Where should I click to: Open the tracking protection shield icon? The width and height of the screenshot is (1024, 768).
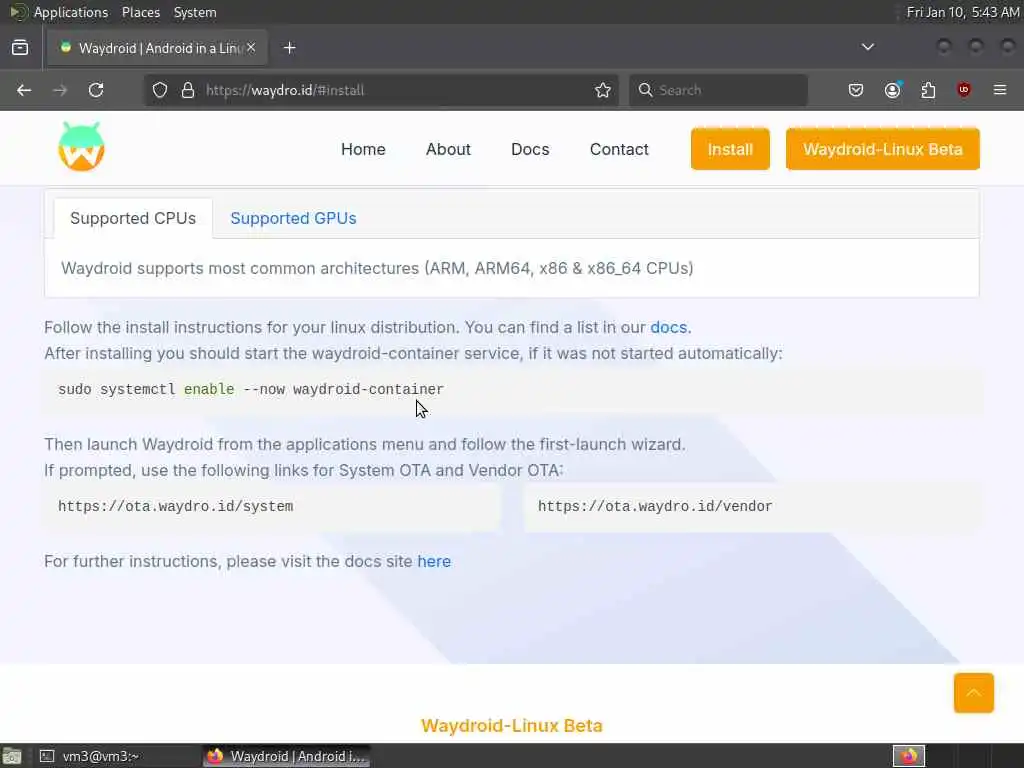[x=160, y=90]
